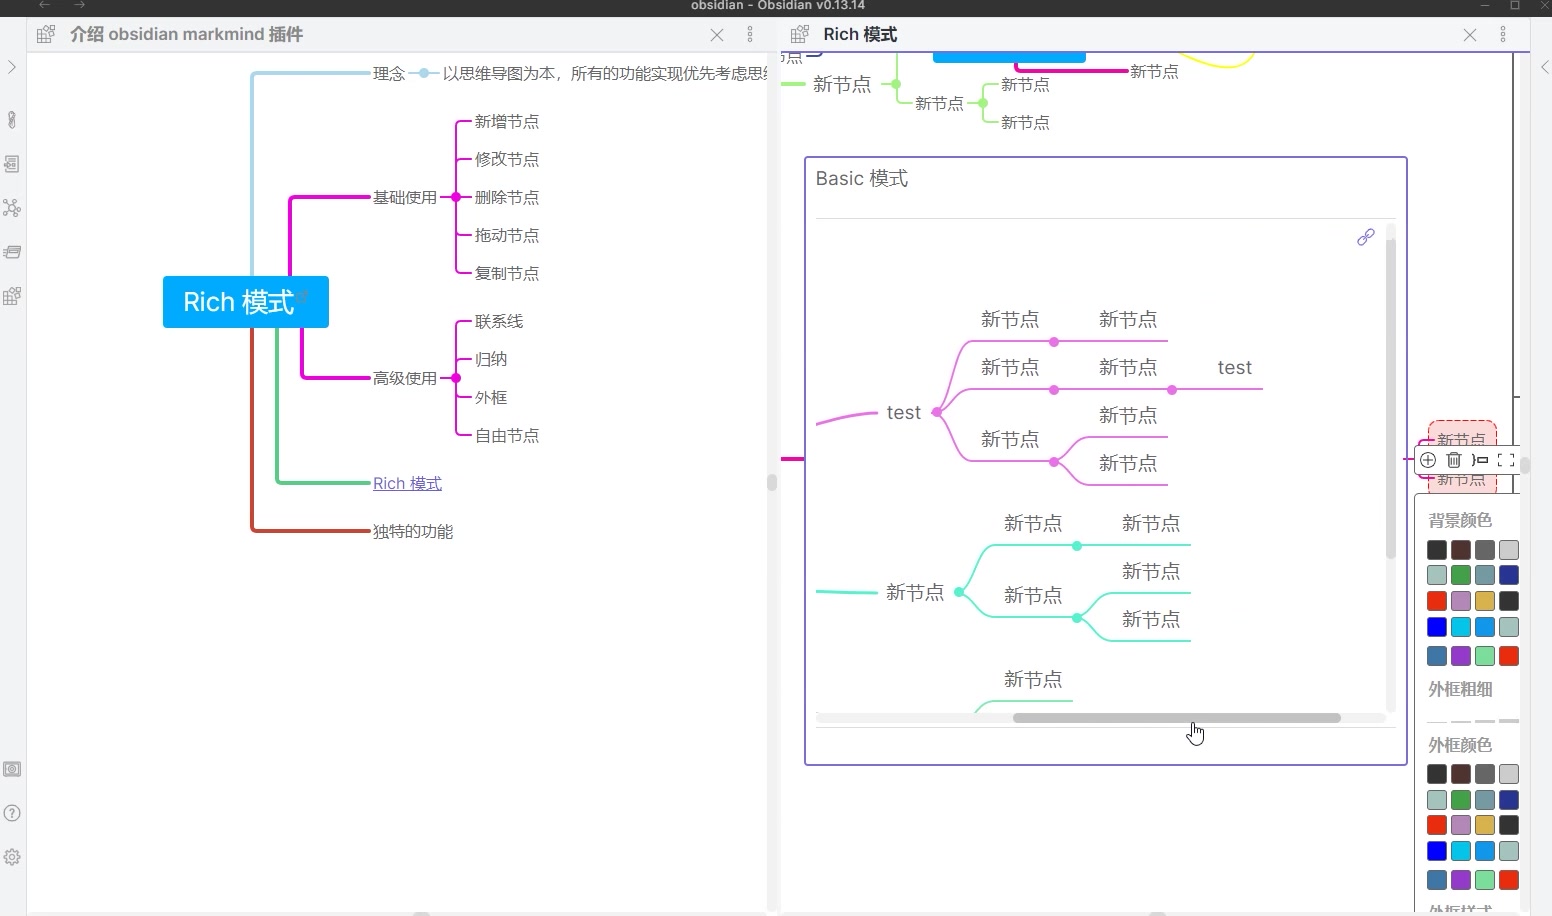The image size is (1552, 916).
Task: Collapse the pink test node's children dot
Action: (936, 412)
